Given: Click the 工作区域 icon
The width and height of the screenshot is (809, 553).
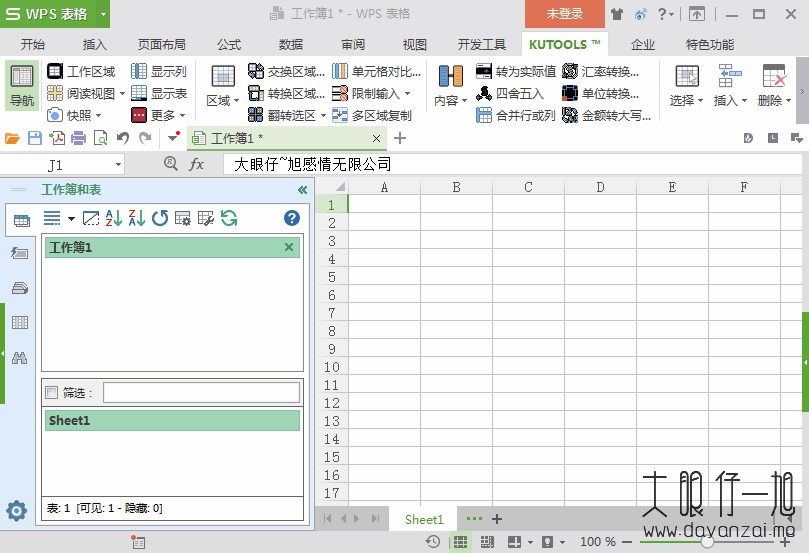Looking at the screenshot, I should click(x=55, y=71).
